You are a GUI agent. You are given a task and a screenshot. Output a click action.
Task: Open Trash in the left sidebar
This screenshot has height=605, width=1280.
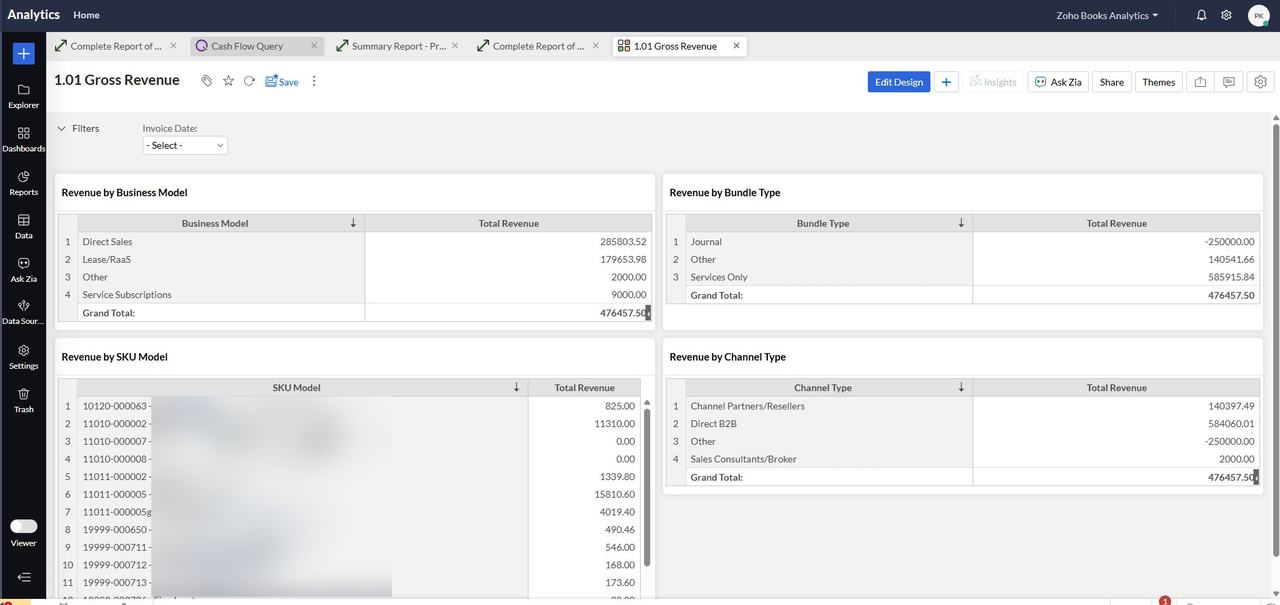click(23, 400)
